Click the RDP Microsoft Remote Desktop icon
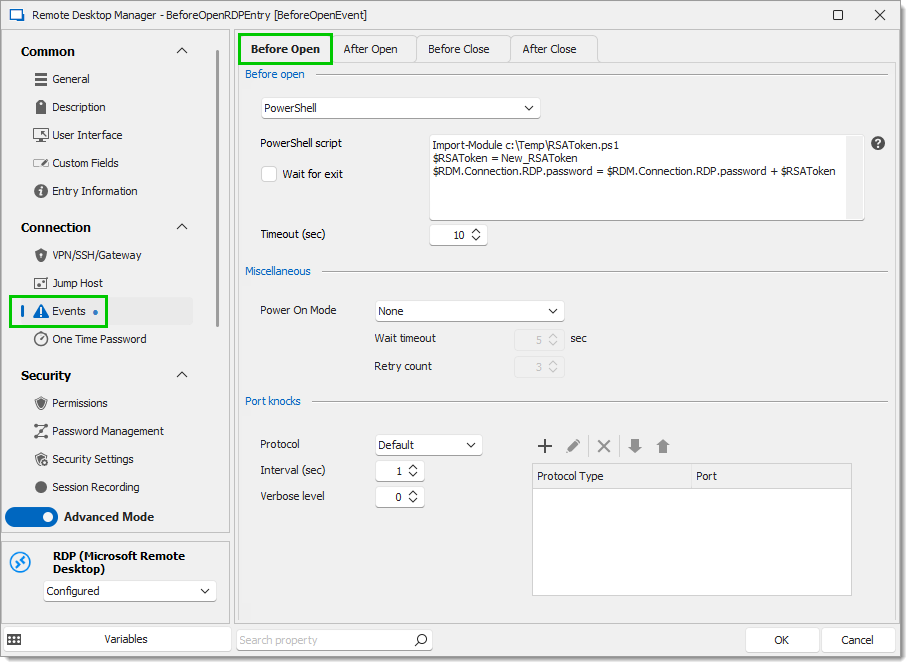This screenshot has height=667, width=911. point(20,562)
